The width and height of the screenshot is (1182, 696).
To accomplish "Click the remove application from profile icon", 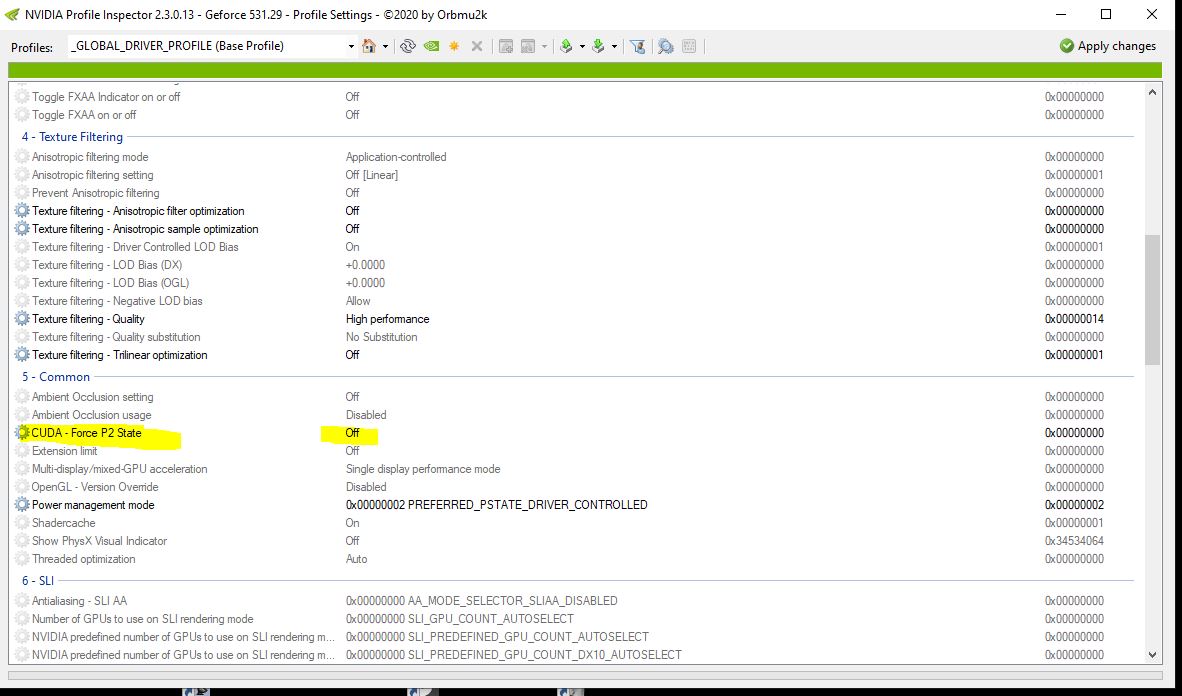I will (x=528, y=46).
